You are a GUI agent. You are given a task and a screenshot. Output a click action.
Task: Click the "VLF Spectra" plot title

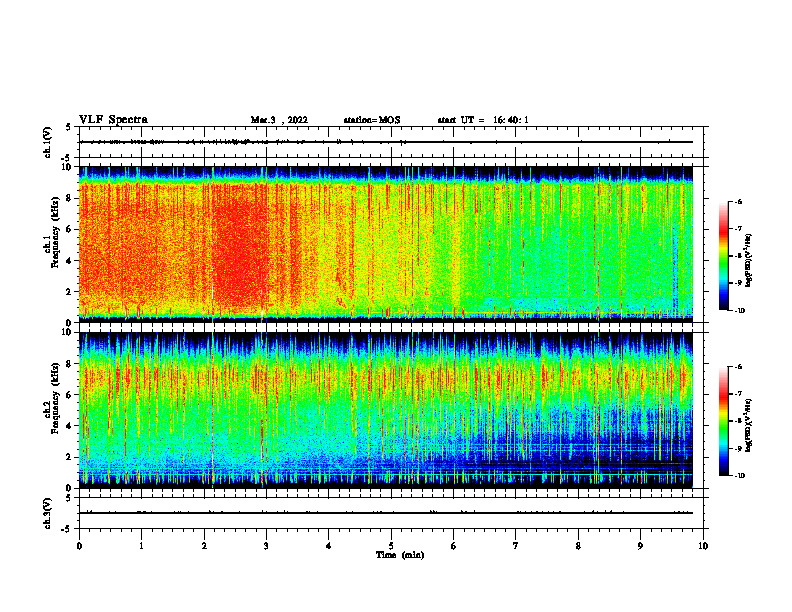click(x=113, y=120)
